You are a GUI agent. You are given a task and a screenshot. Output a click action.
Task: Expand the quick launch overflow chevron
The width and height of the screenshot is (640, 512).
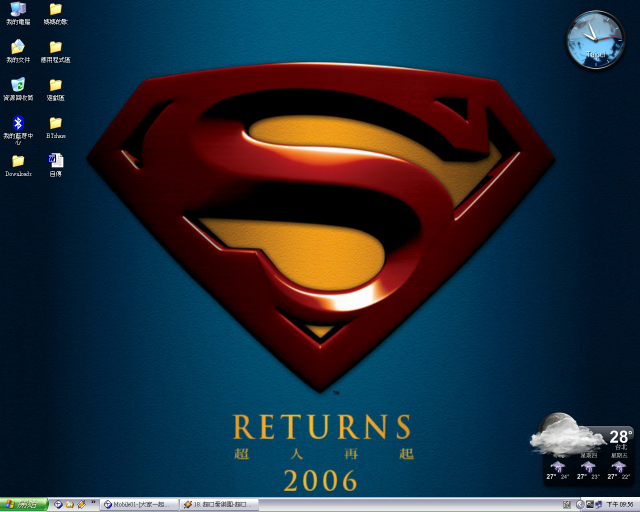93,502
